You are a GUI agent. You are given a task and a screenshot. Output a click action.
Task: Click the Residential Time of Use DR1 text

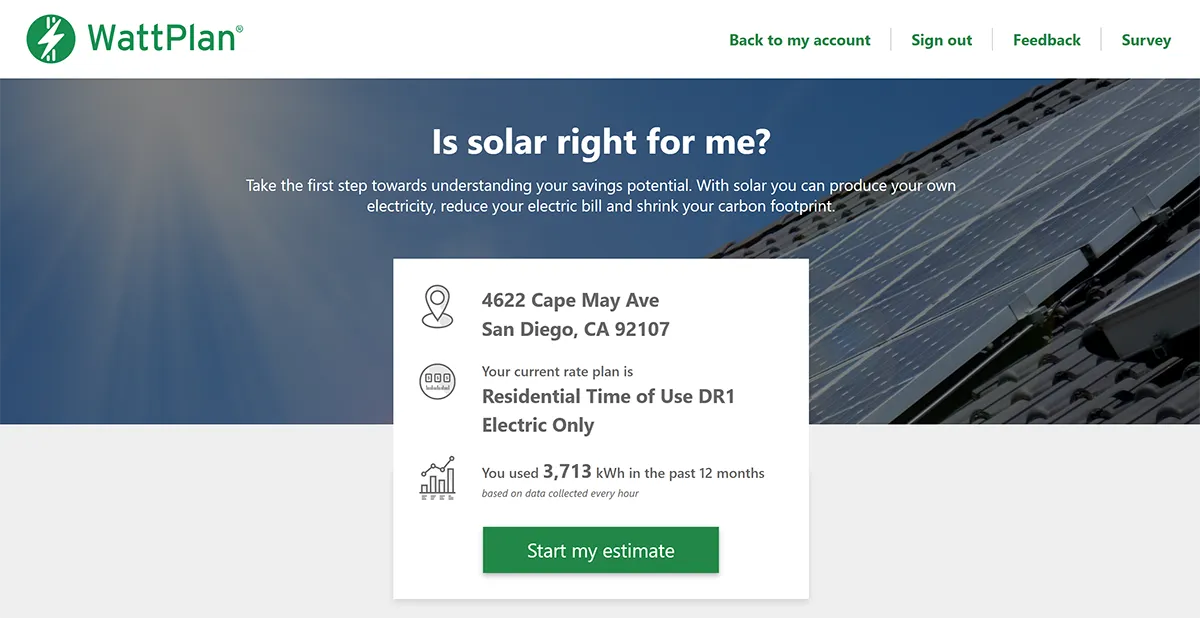coord(608,396)
